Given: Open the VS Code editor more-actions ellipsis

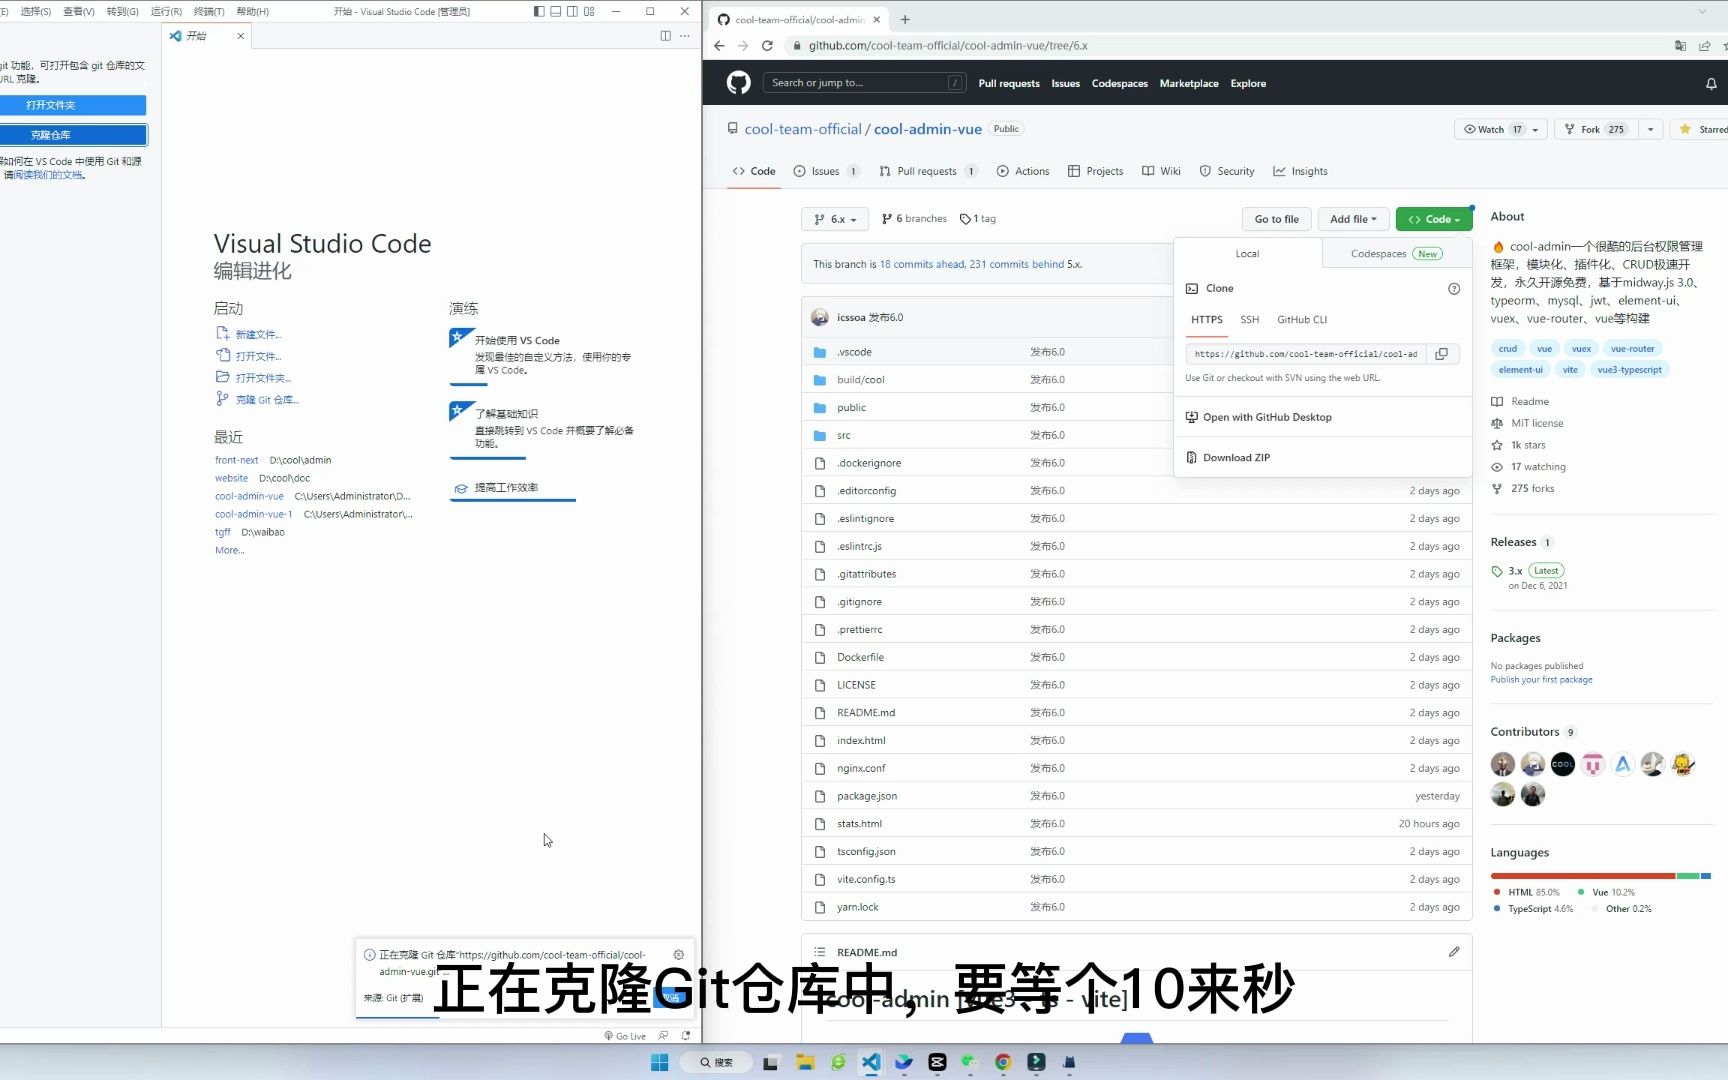Looking at the screenshot, I should 684,35.
